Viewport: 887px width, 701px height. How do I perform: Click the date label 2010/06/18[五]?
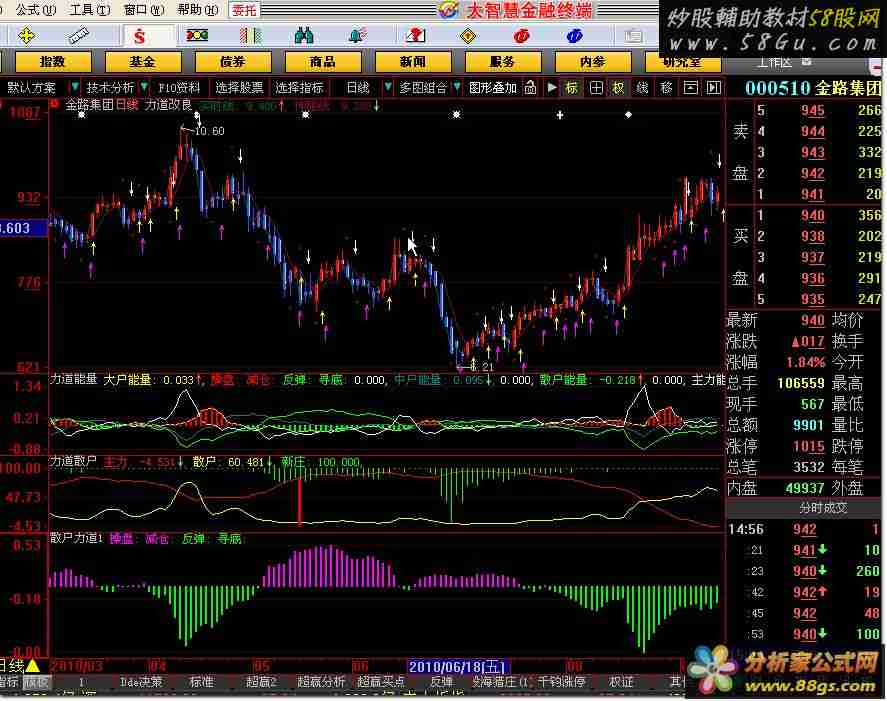pyautogui.click(x=457, y=666)
